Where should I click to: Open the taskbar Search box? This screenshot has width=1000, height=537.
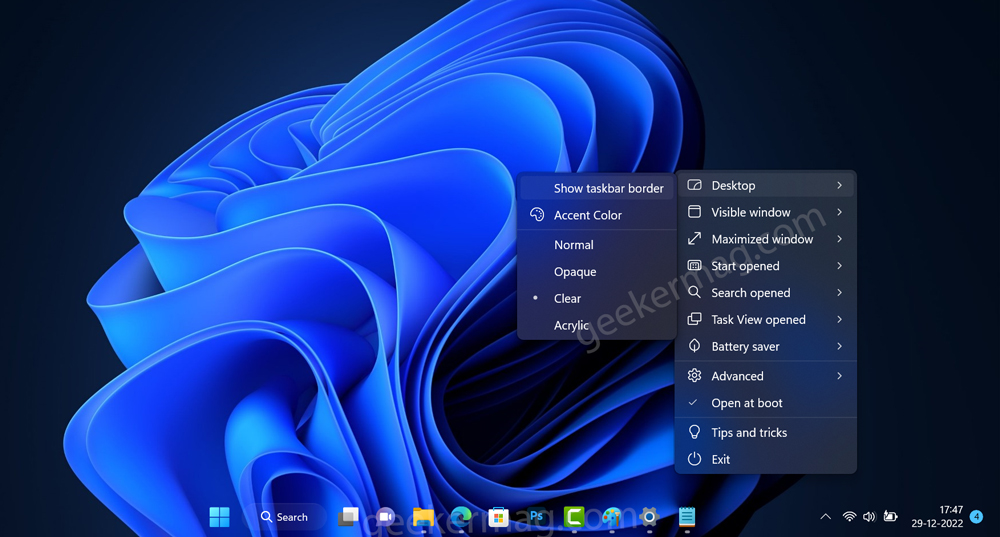click(x=288, y=517)
